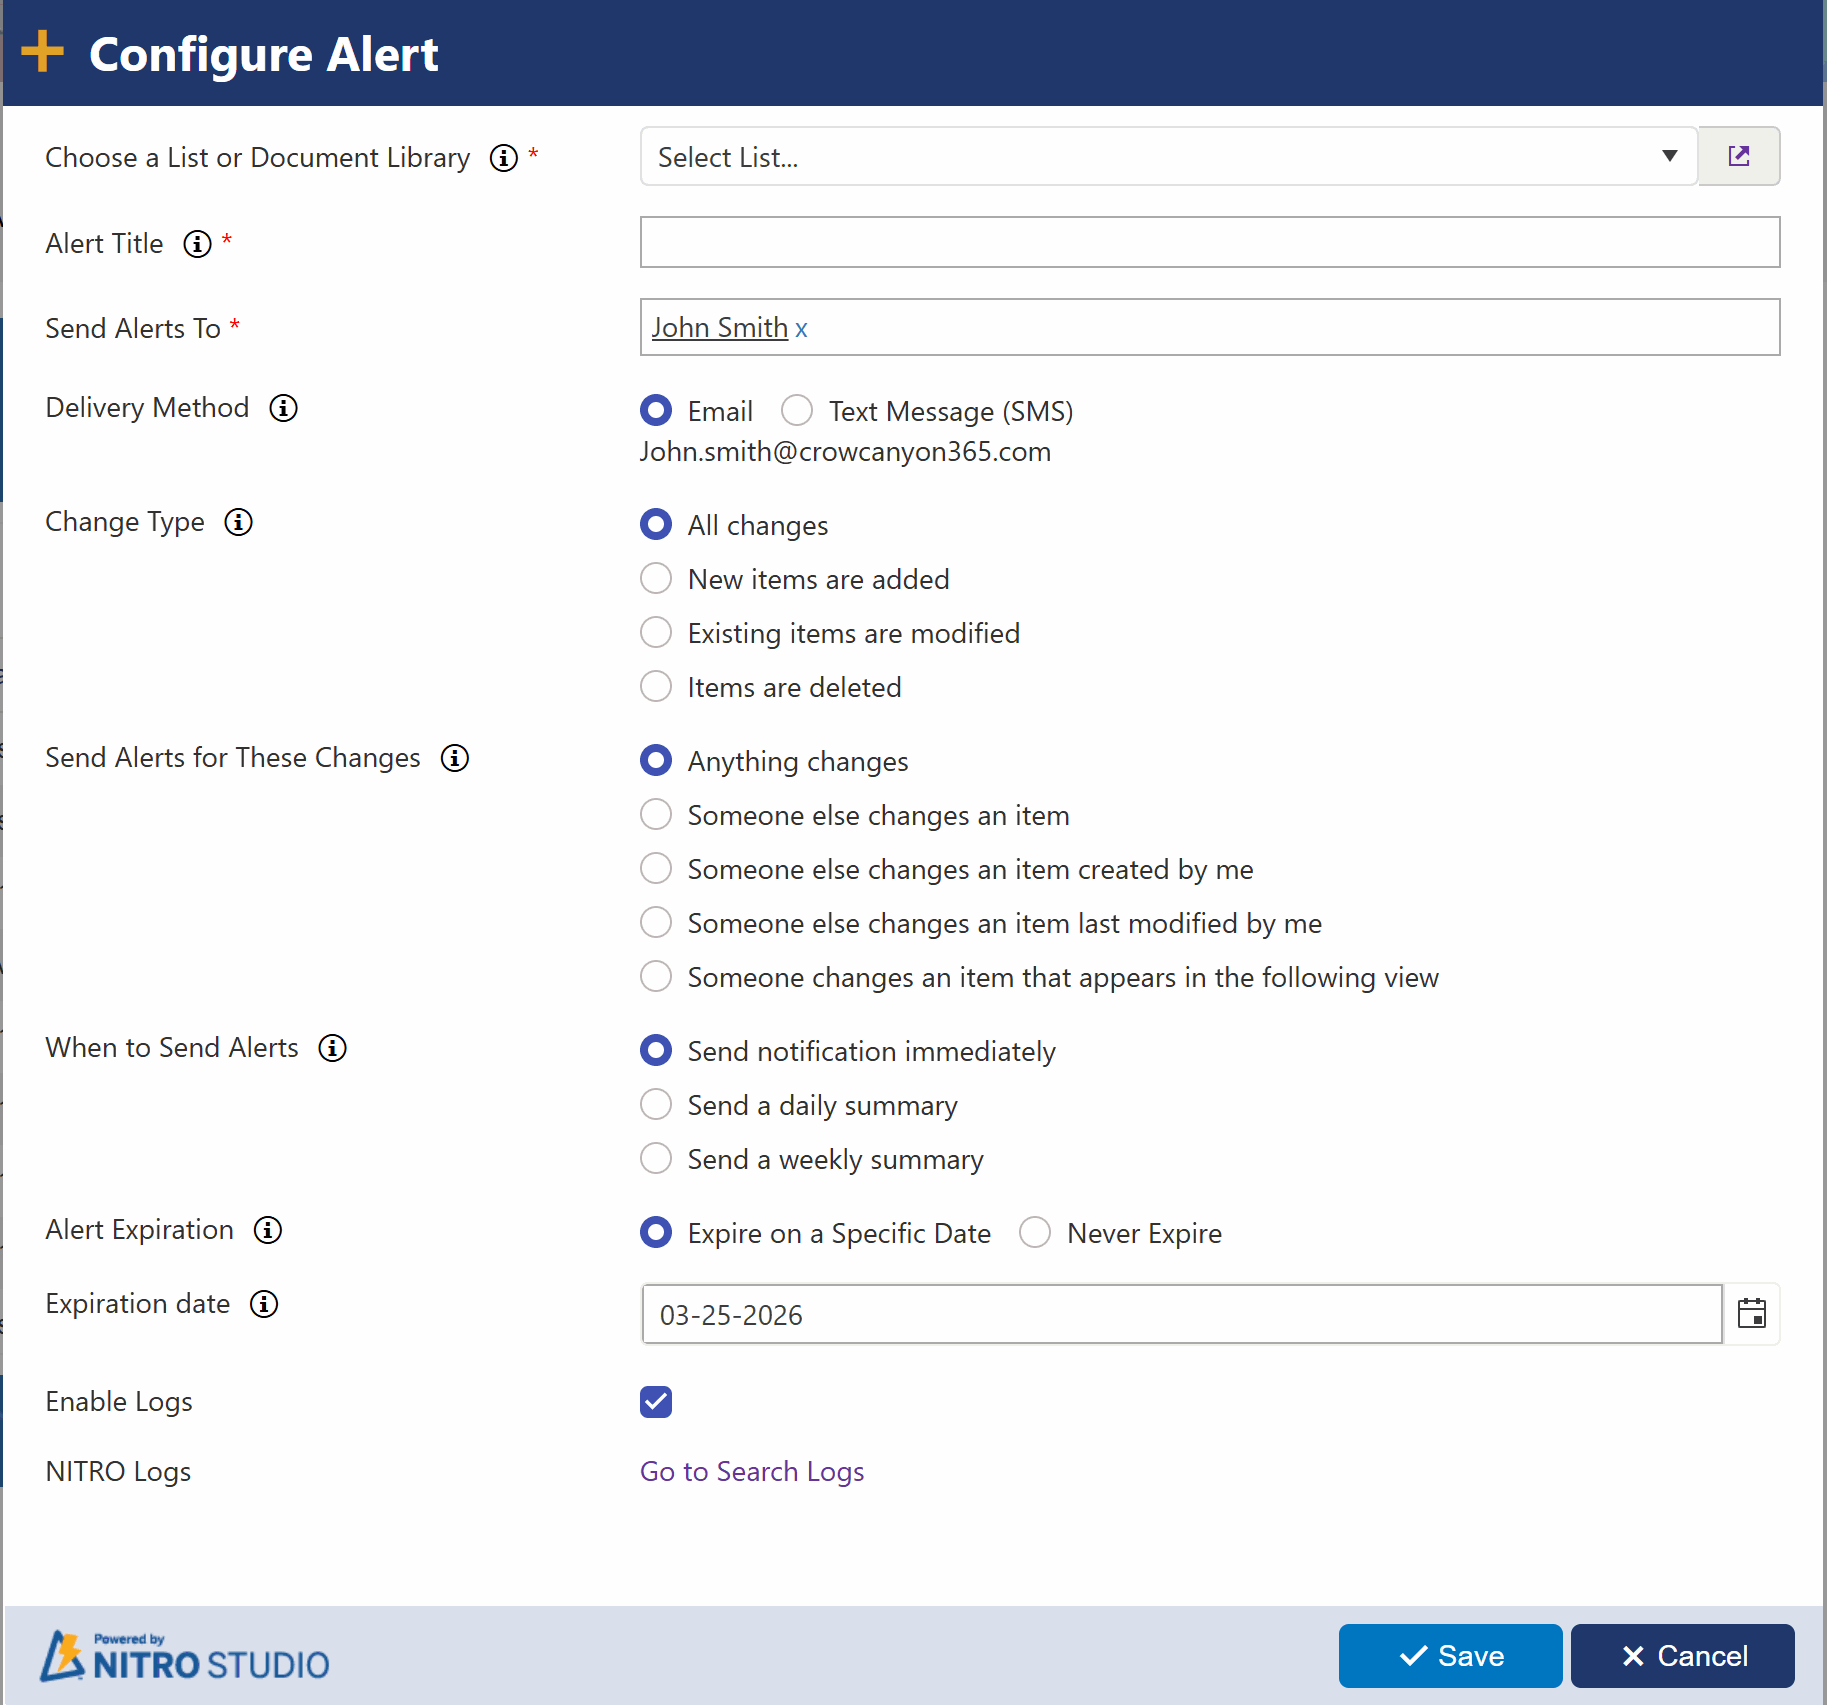This screenshot has width=1827, height=1705.
Task: Save the alert configuration
Action: click(1449, 1656)
